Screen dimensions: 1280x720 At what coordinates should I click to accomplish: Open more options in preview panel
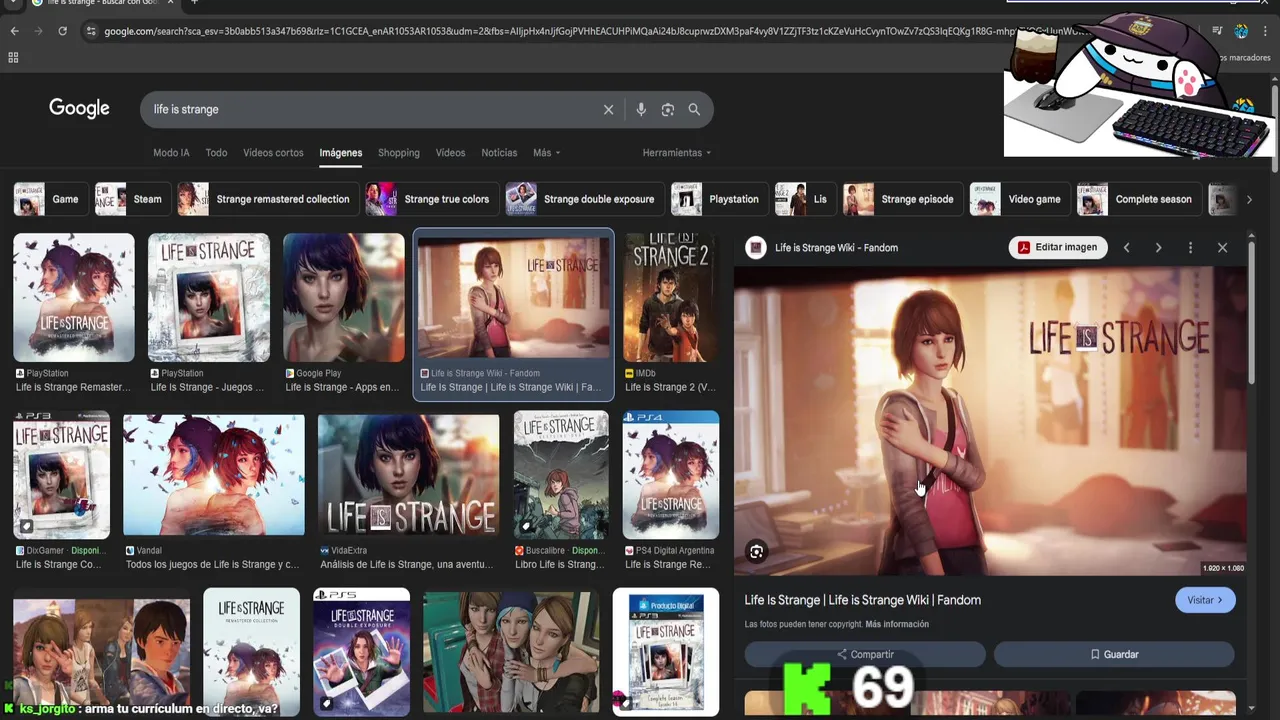pos(1190,248)
